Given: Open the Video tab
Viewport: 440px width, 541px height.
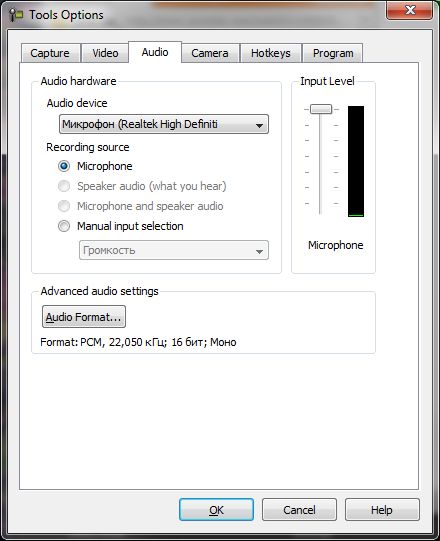Looking at the screenshot, I should (x=105, y=53).
